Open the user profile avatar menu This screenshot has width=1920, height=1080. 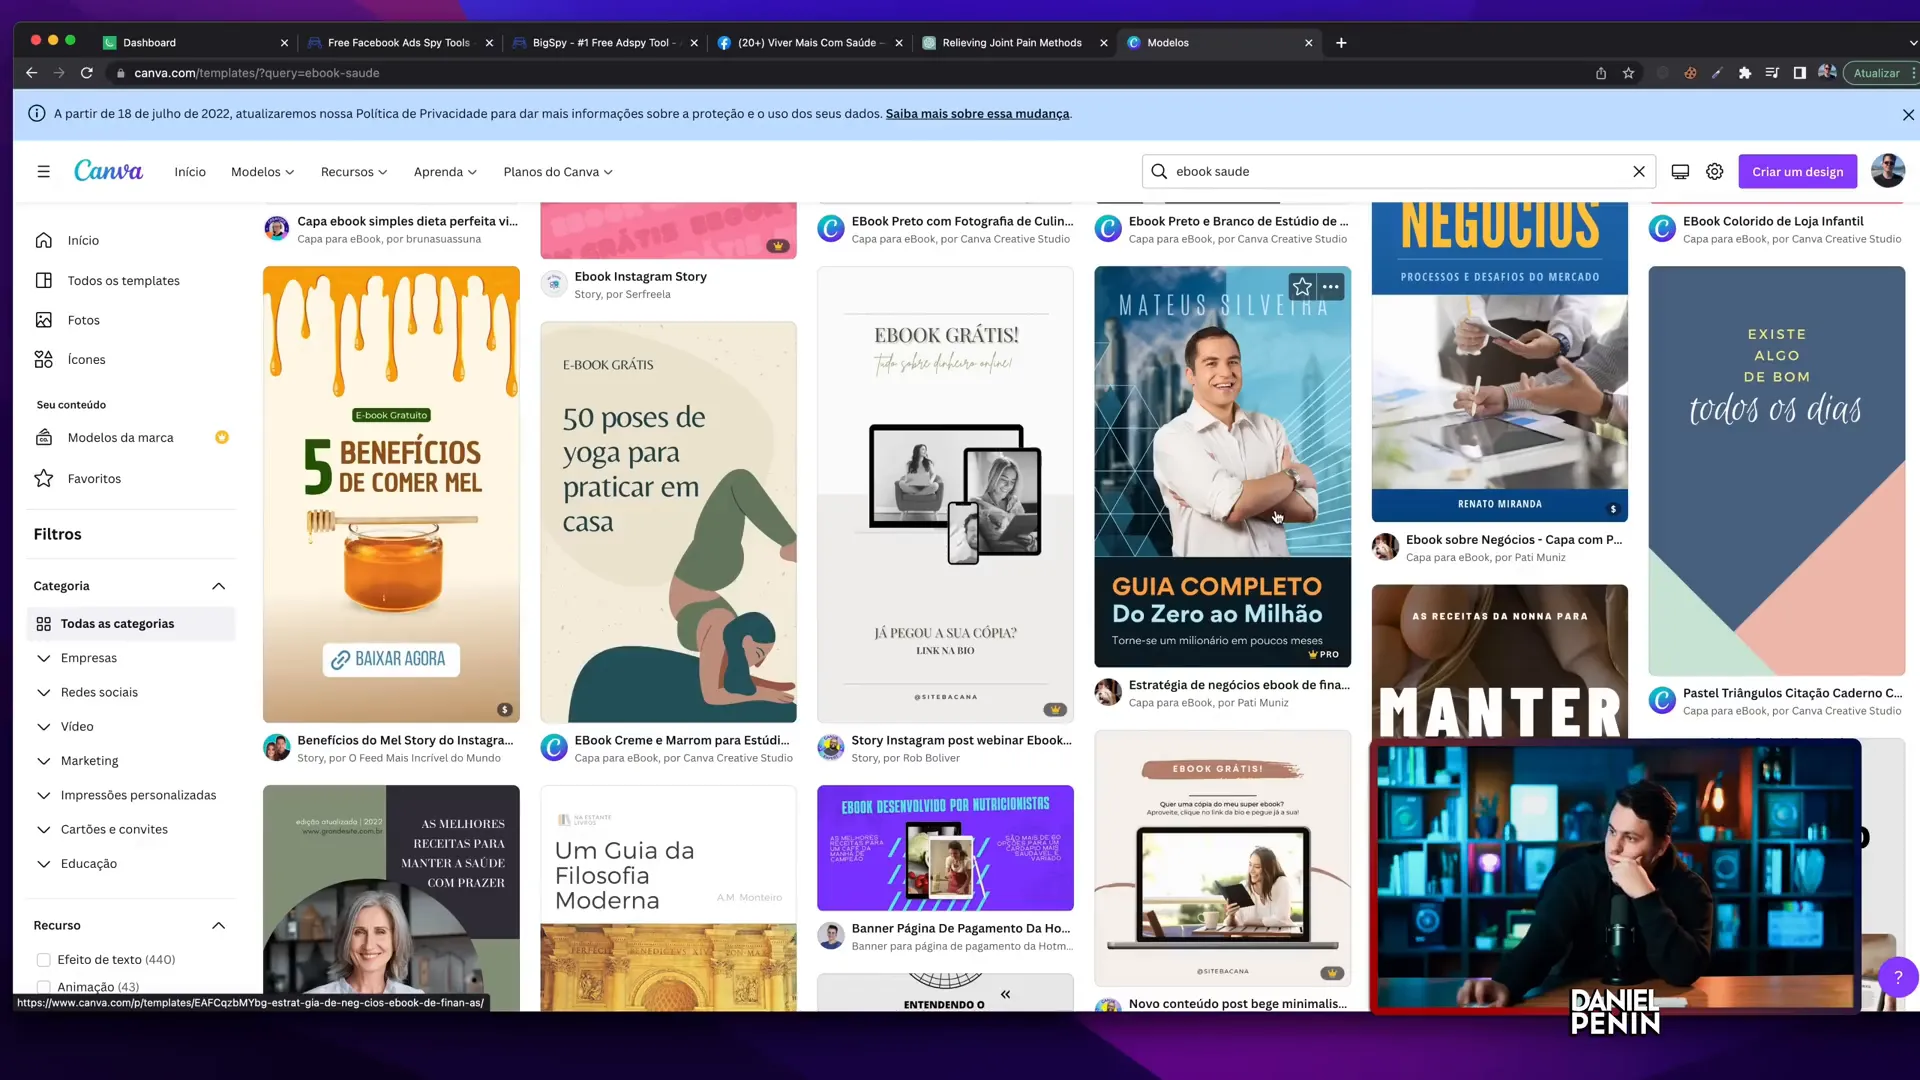(1888, 171)
